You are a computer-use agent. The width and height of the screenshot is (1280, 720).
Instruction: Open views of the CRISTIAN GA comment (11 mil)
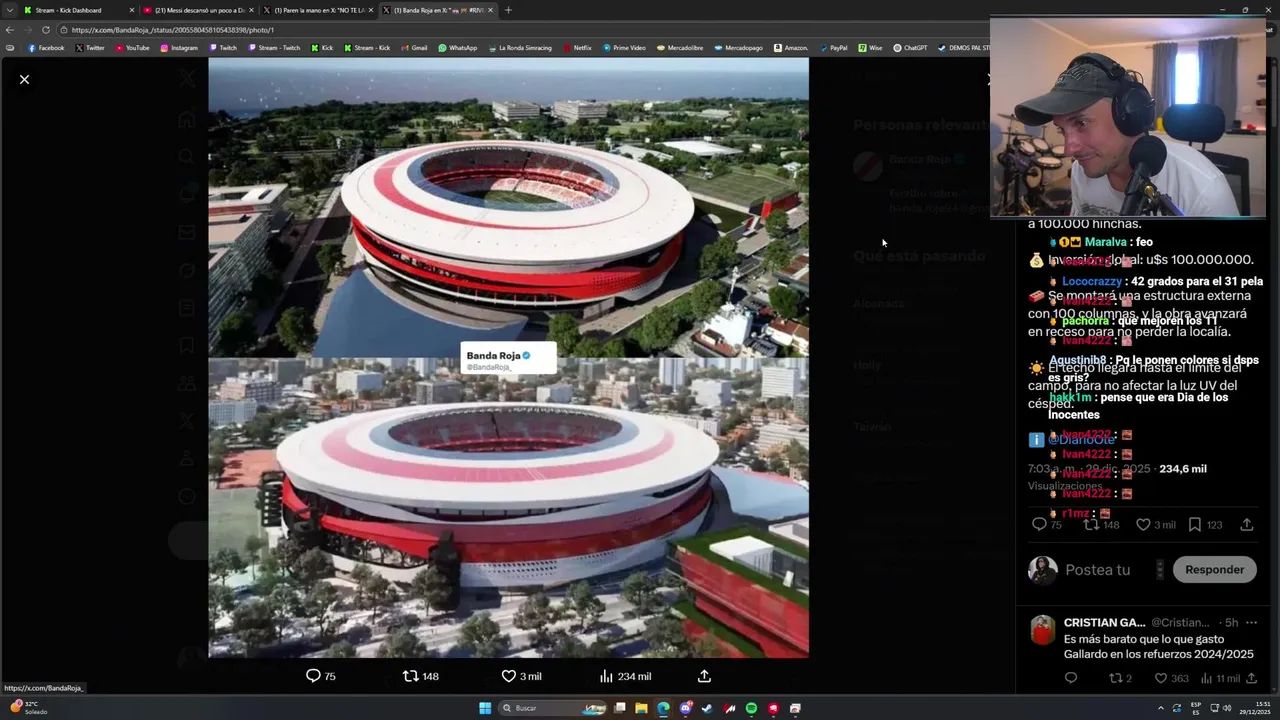(x=1206, y=678)
